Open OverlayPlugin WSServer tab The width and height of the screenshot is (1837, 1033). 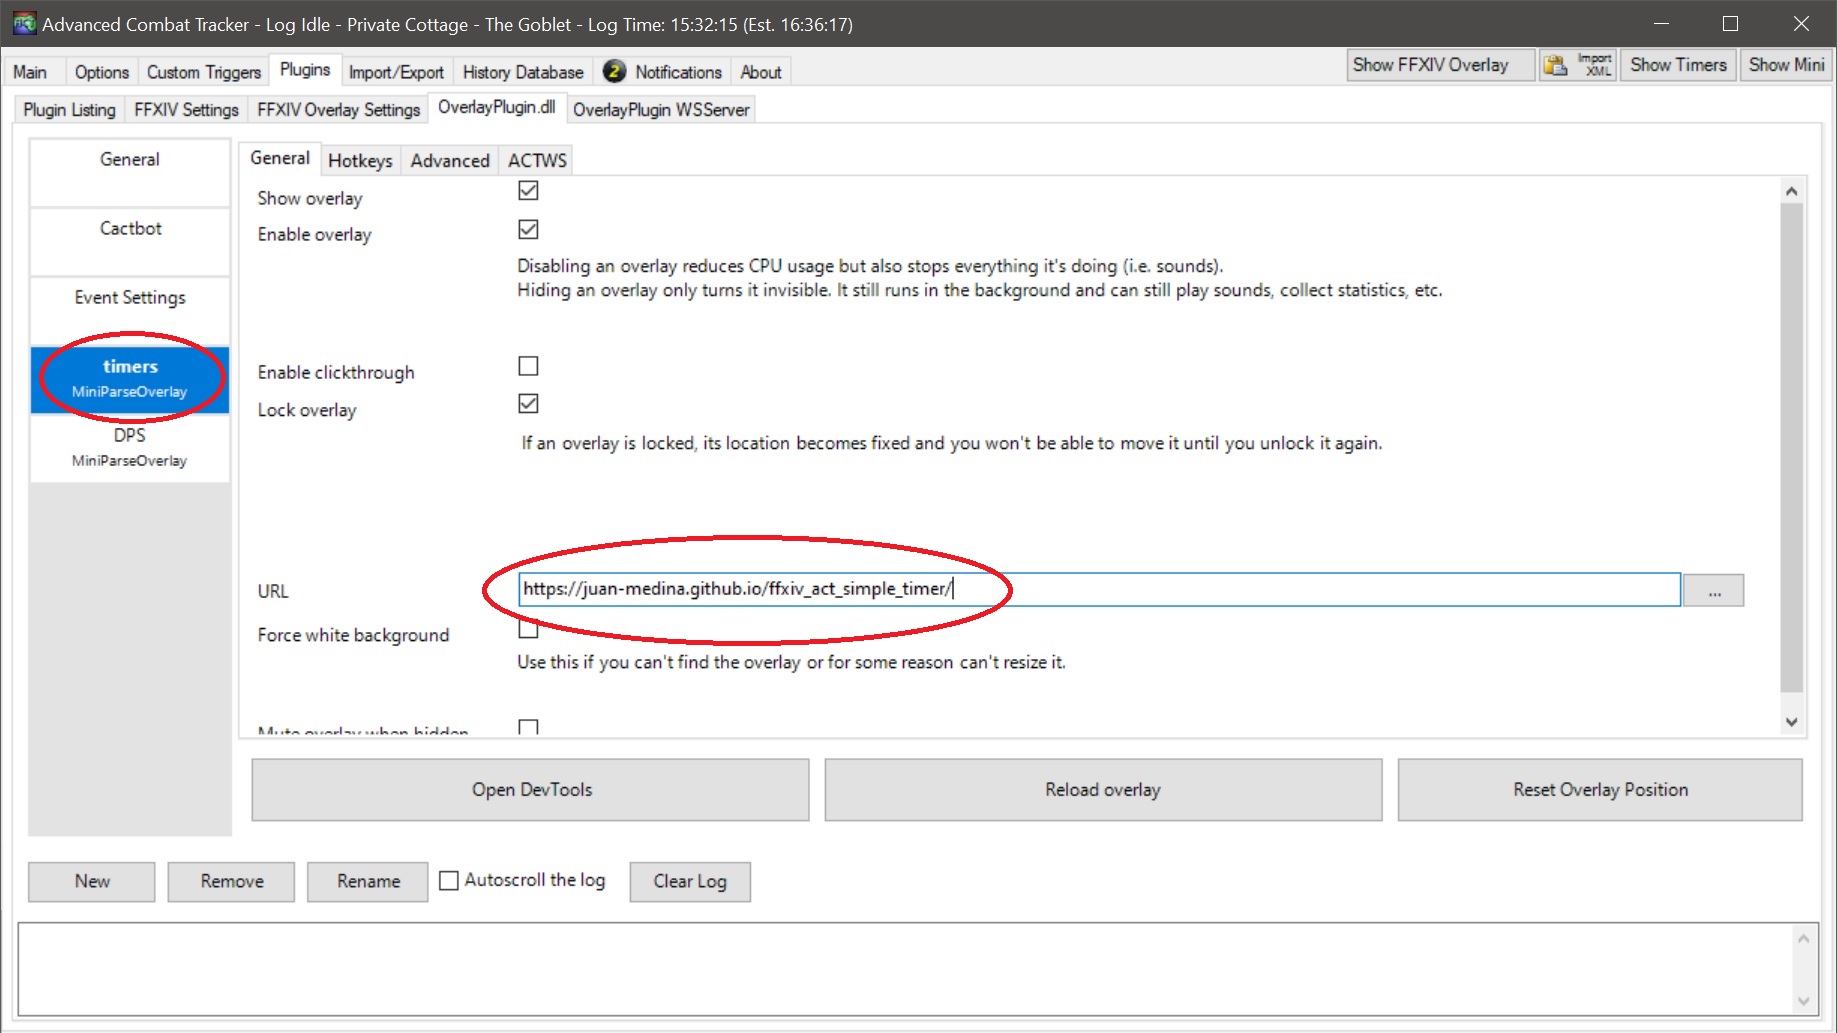pos(661,110)
